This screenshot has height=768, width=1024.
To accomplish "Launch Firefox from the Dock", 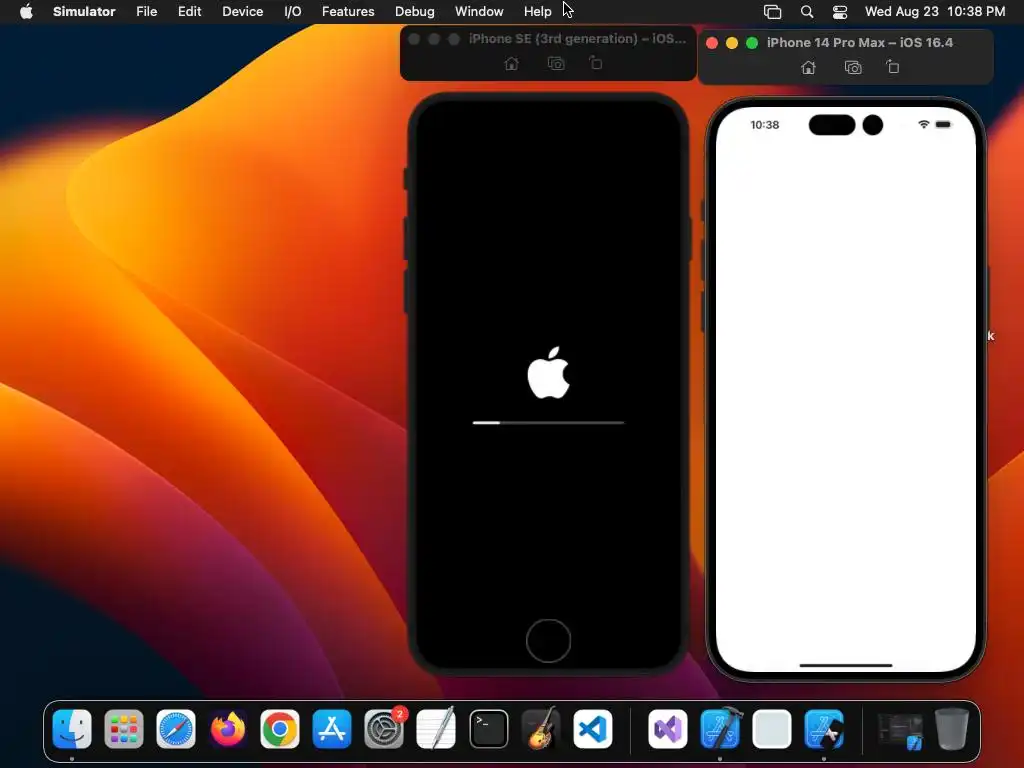I will tap(228, 728).
